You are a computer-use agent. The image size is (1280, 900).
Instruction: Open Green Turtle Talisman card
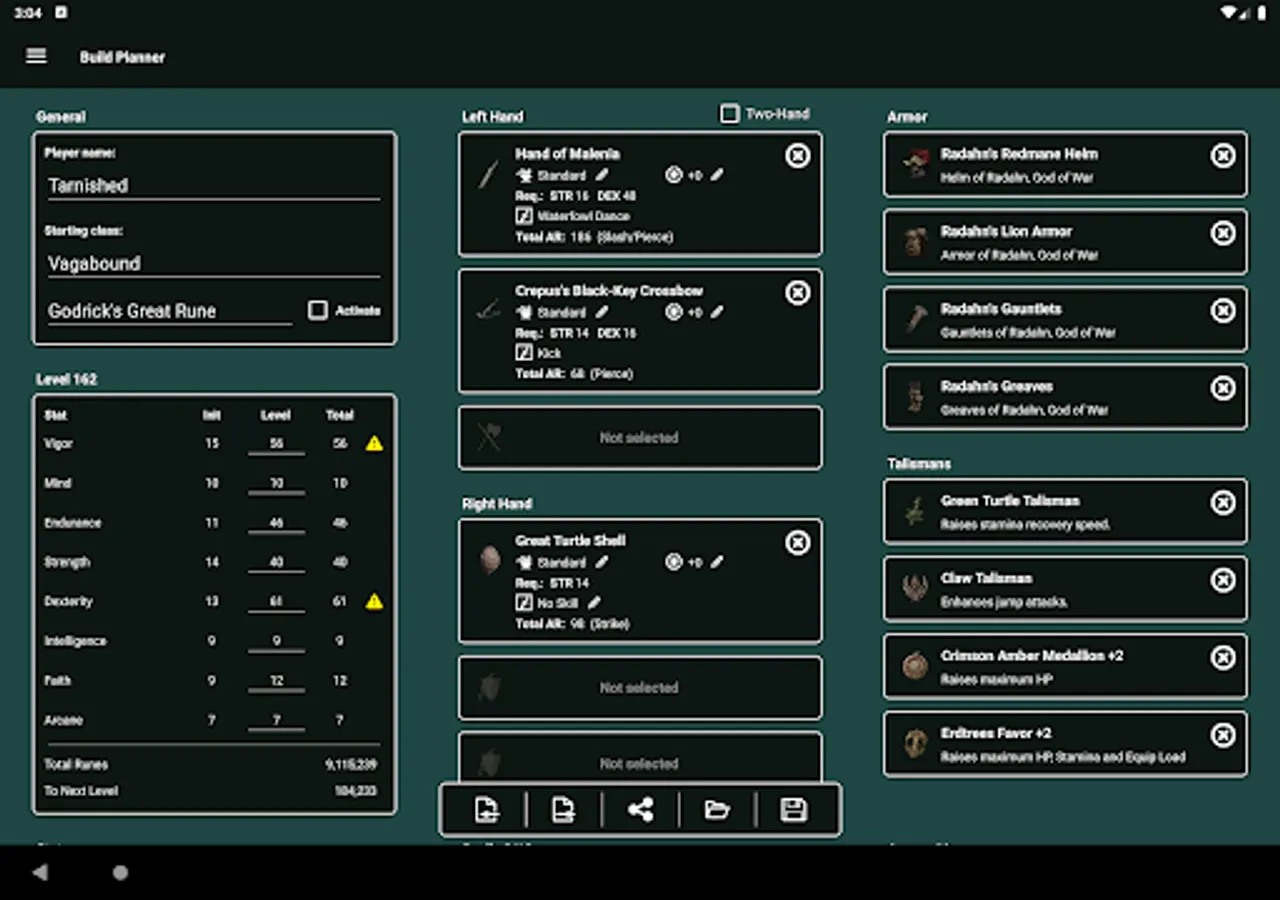coord(1065,512)
